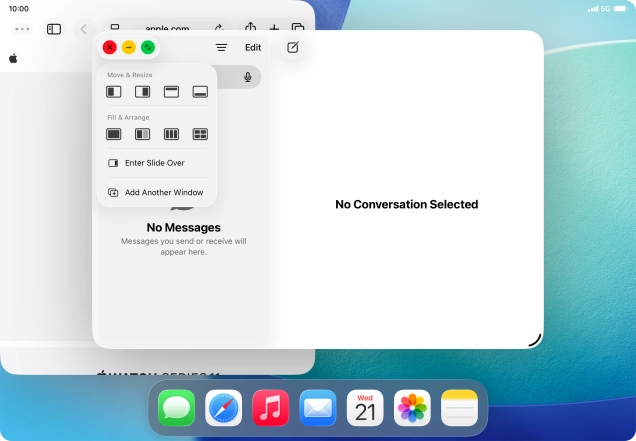The image size is (636, 441).
Task: Choose Add Another Window
Action: tap(157, 192)
